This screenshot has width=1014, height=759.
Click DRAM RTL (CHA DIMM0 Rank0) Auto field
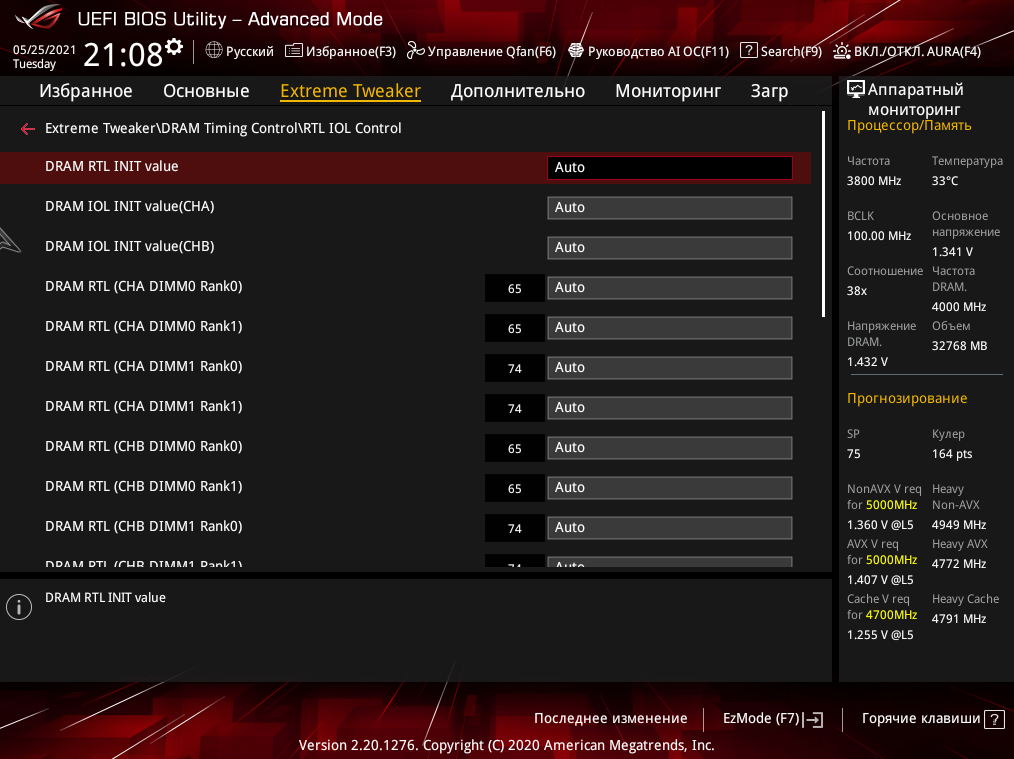pos(669,288)
